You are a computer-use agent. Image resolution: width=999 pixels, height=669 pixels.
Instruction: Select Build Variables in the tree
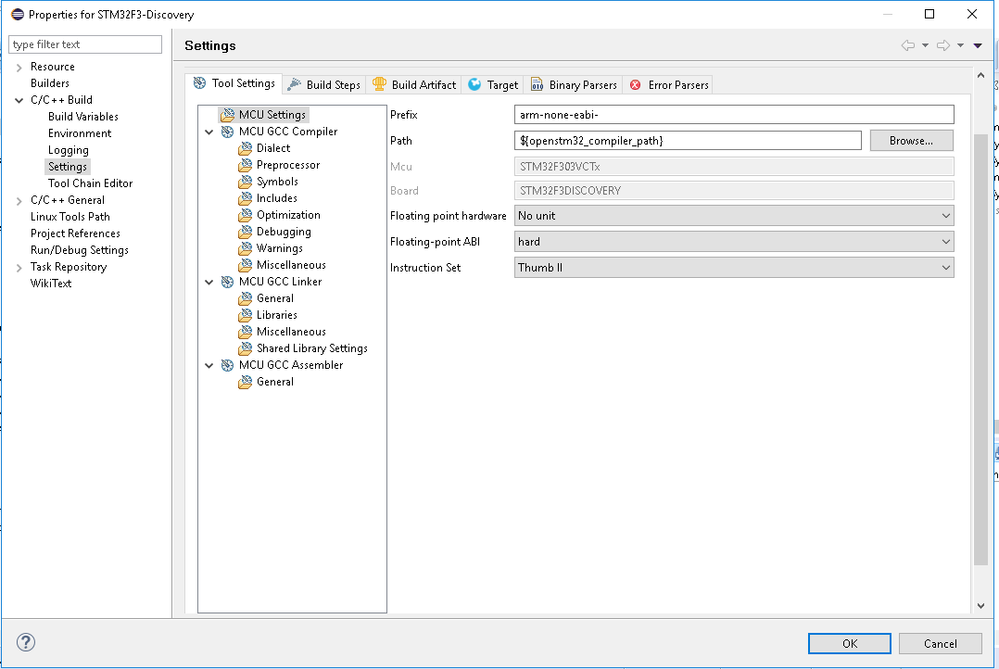click(x=83, y=117)
